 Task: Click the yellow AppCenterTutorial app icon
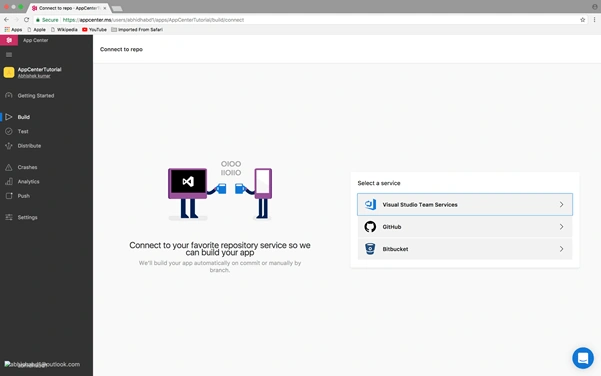coord(9,72)
